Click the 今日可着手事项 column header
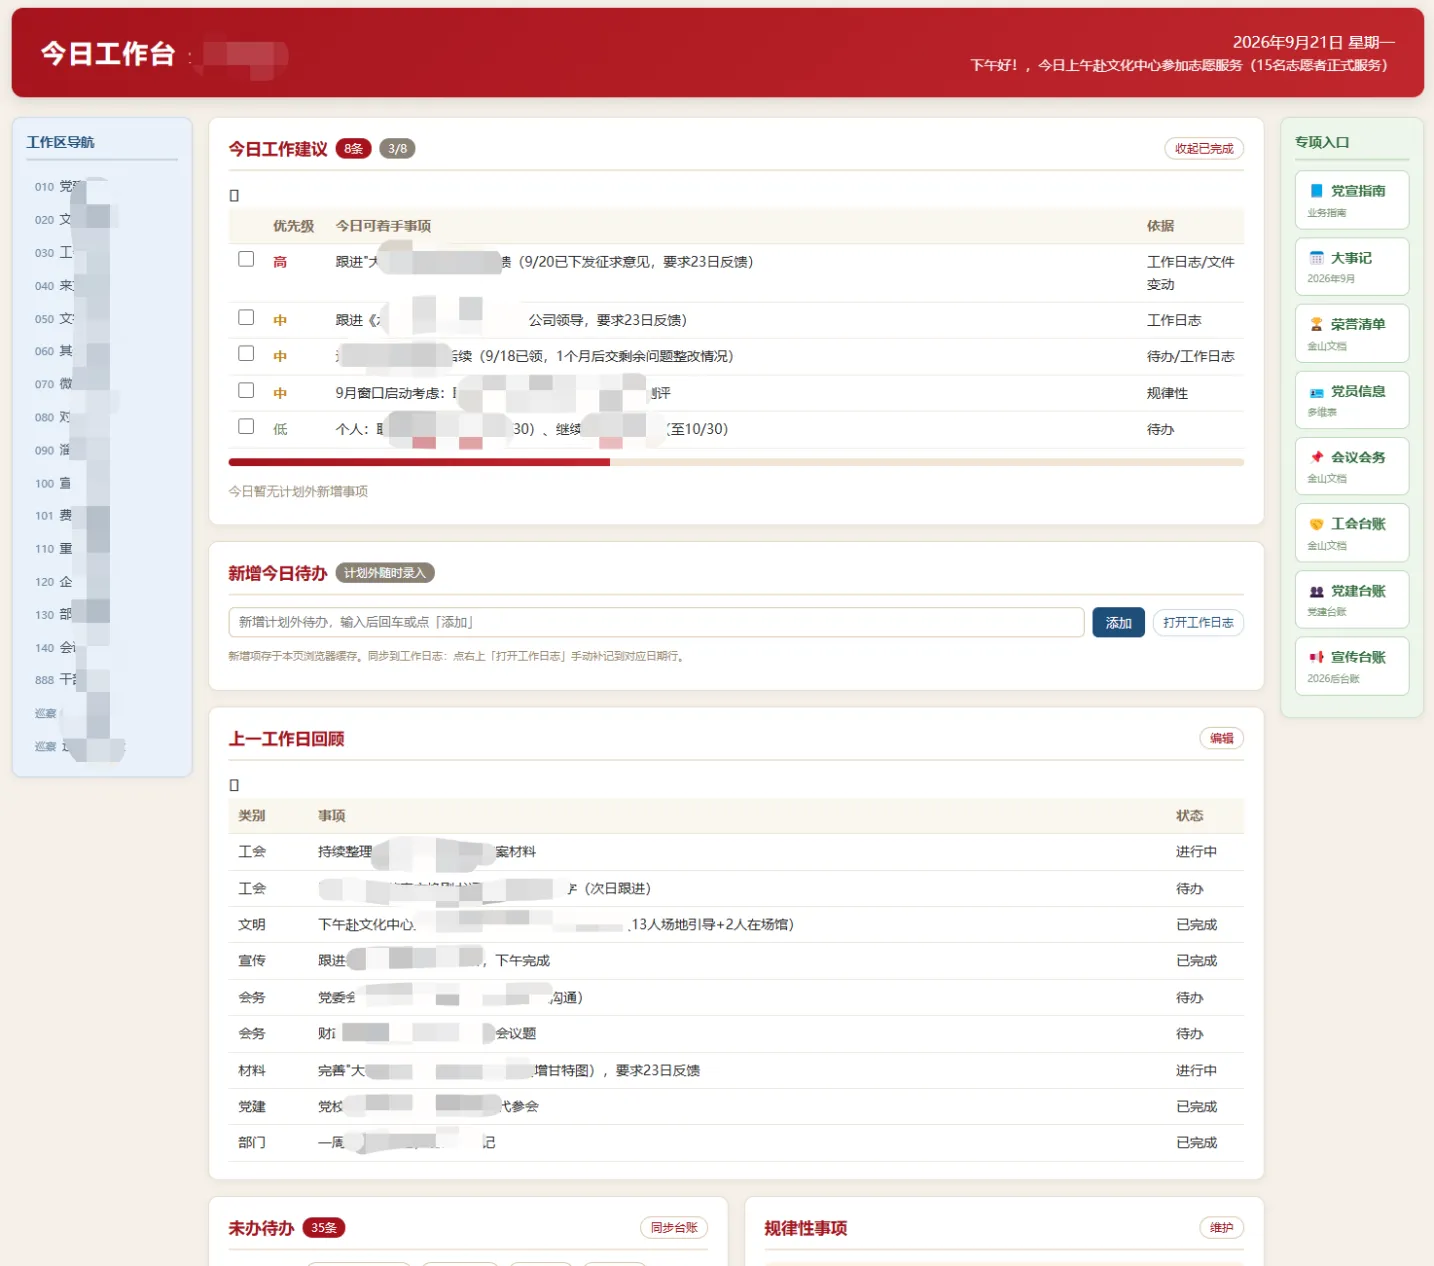 (383, 226)
